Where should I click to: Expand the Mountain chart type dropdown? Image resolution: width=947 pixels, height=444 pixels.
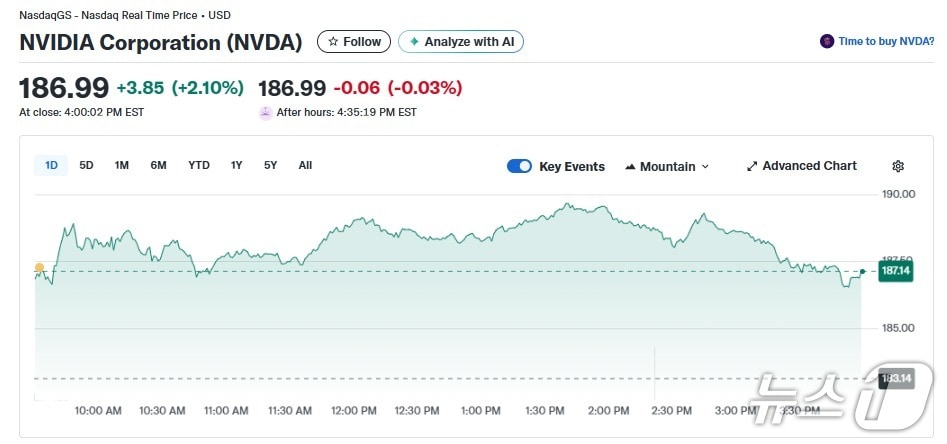[705, 167]
